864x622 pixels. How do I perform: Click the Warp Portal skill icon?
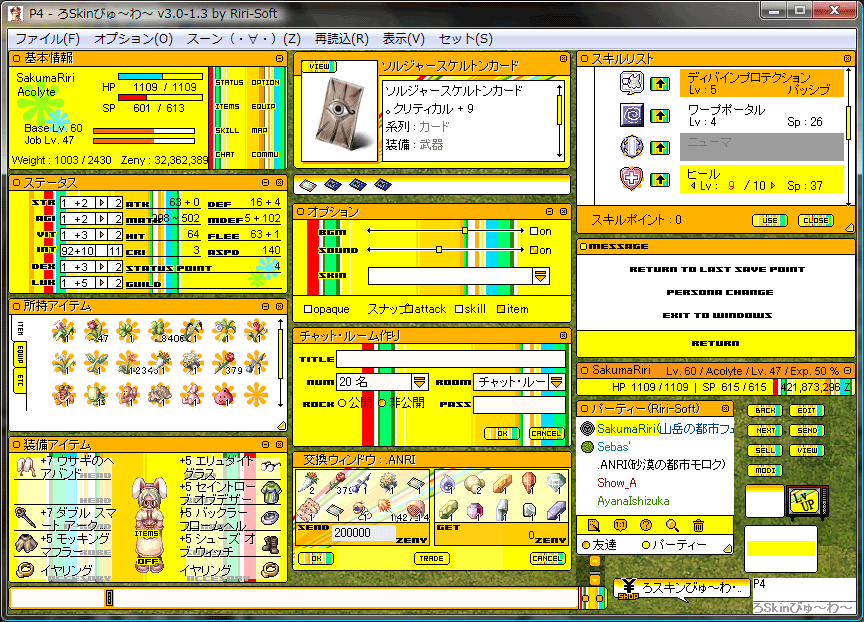[631, 115]
